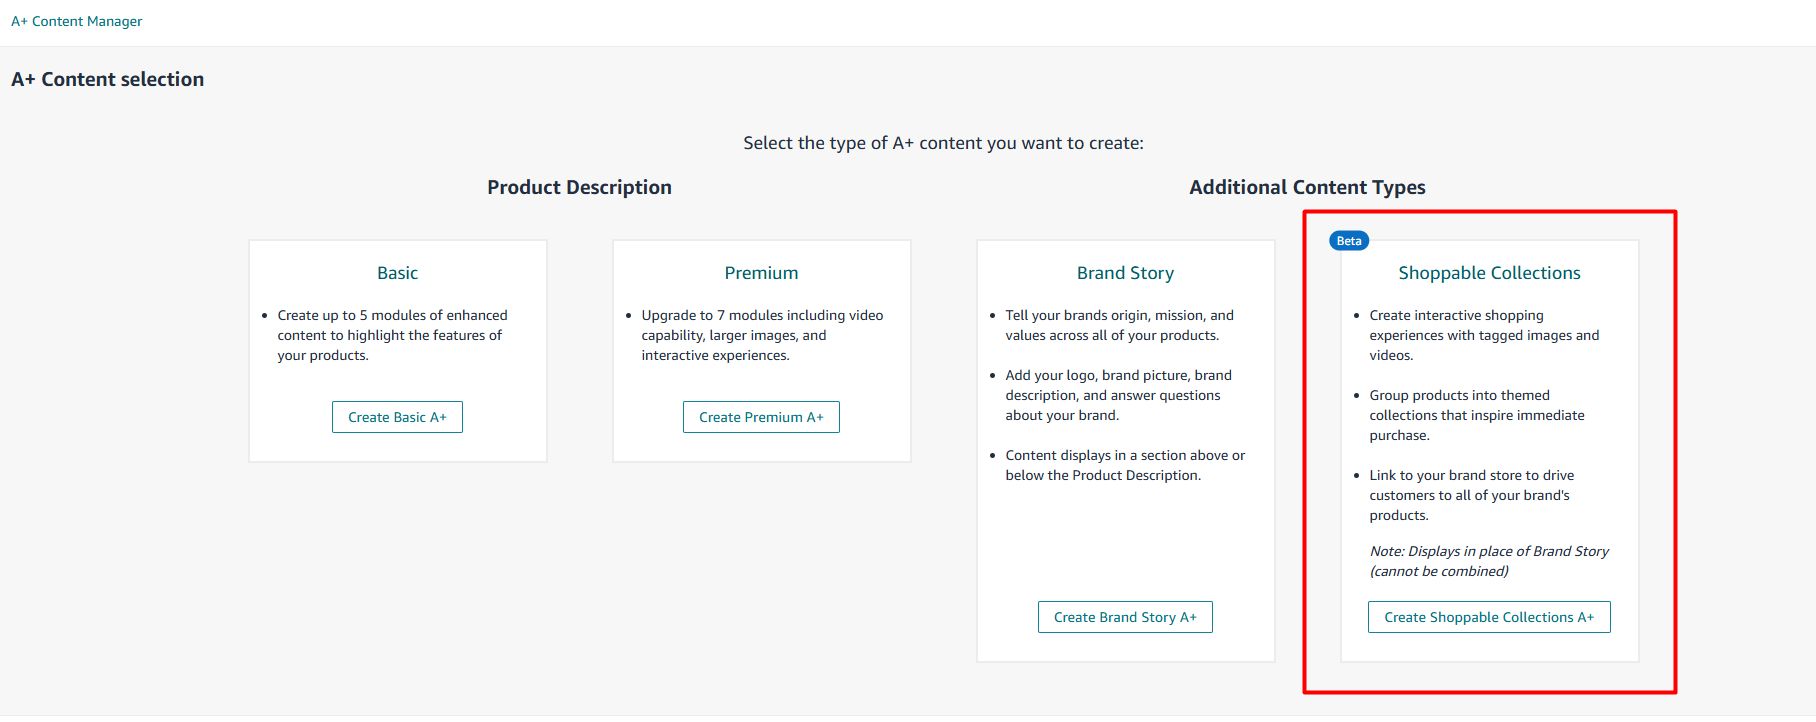Select the Basic card title
The image size is (1816, 722).
tap(397, 273)
